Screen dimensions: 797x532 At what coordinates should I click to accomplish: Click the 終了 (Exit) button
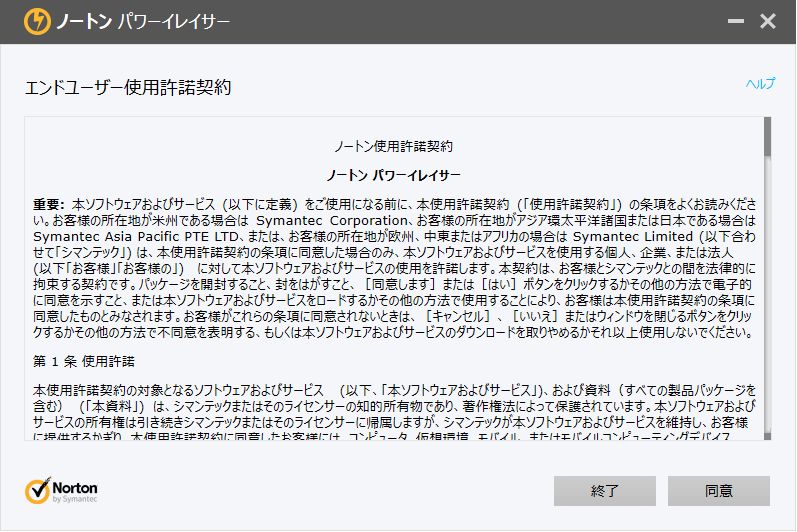(x=605, y=491)
